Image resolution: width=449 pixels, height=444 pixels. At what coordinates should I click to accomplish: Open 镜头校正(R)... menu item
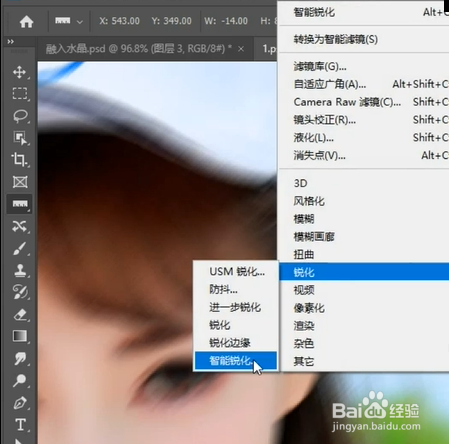pyautogui.click(x=364, y=119)
